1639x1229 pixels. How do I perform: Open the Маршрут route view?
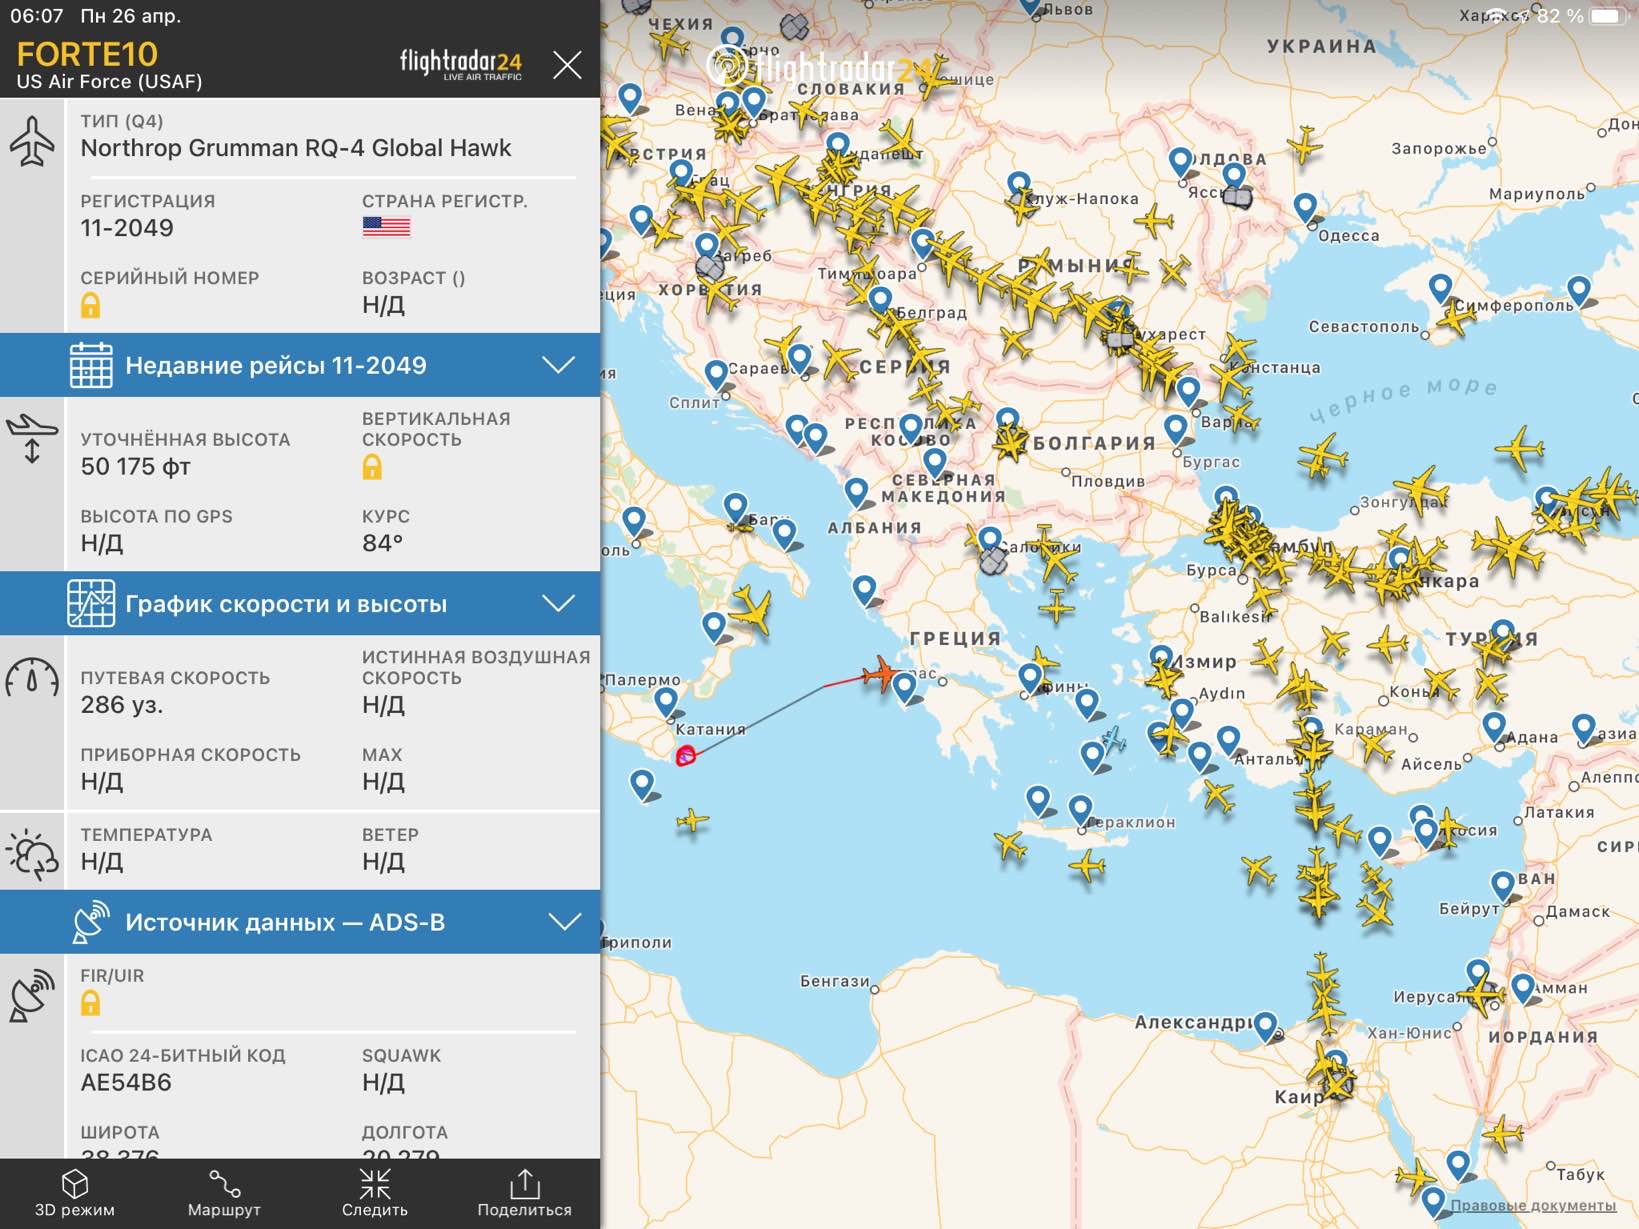(224, 1194)
